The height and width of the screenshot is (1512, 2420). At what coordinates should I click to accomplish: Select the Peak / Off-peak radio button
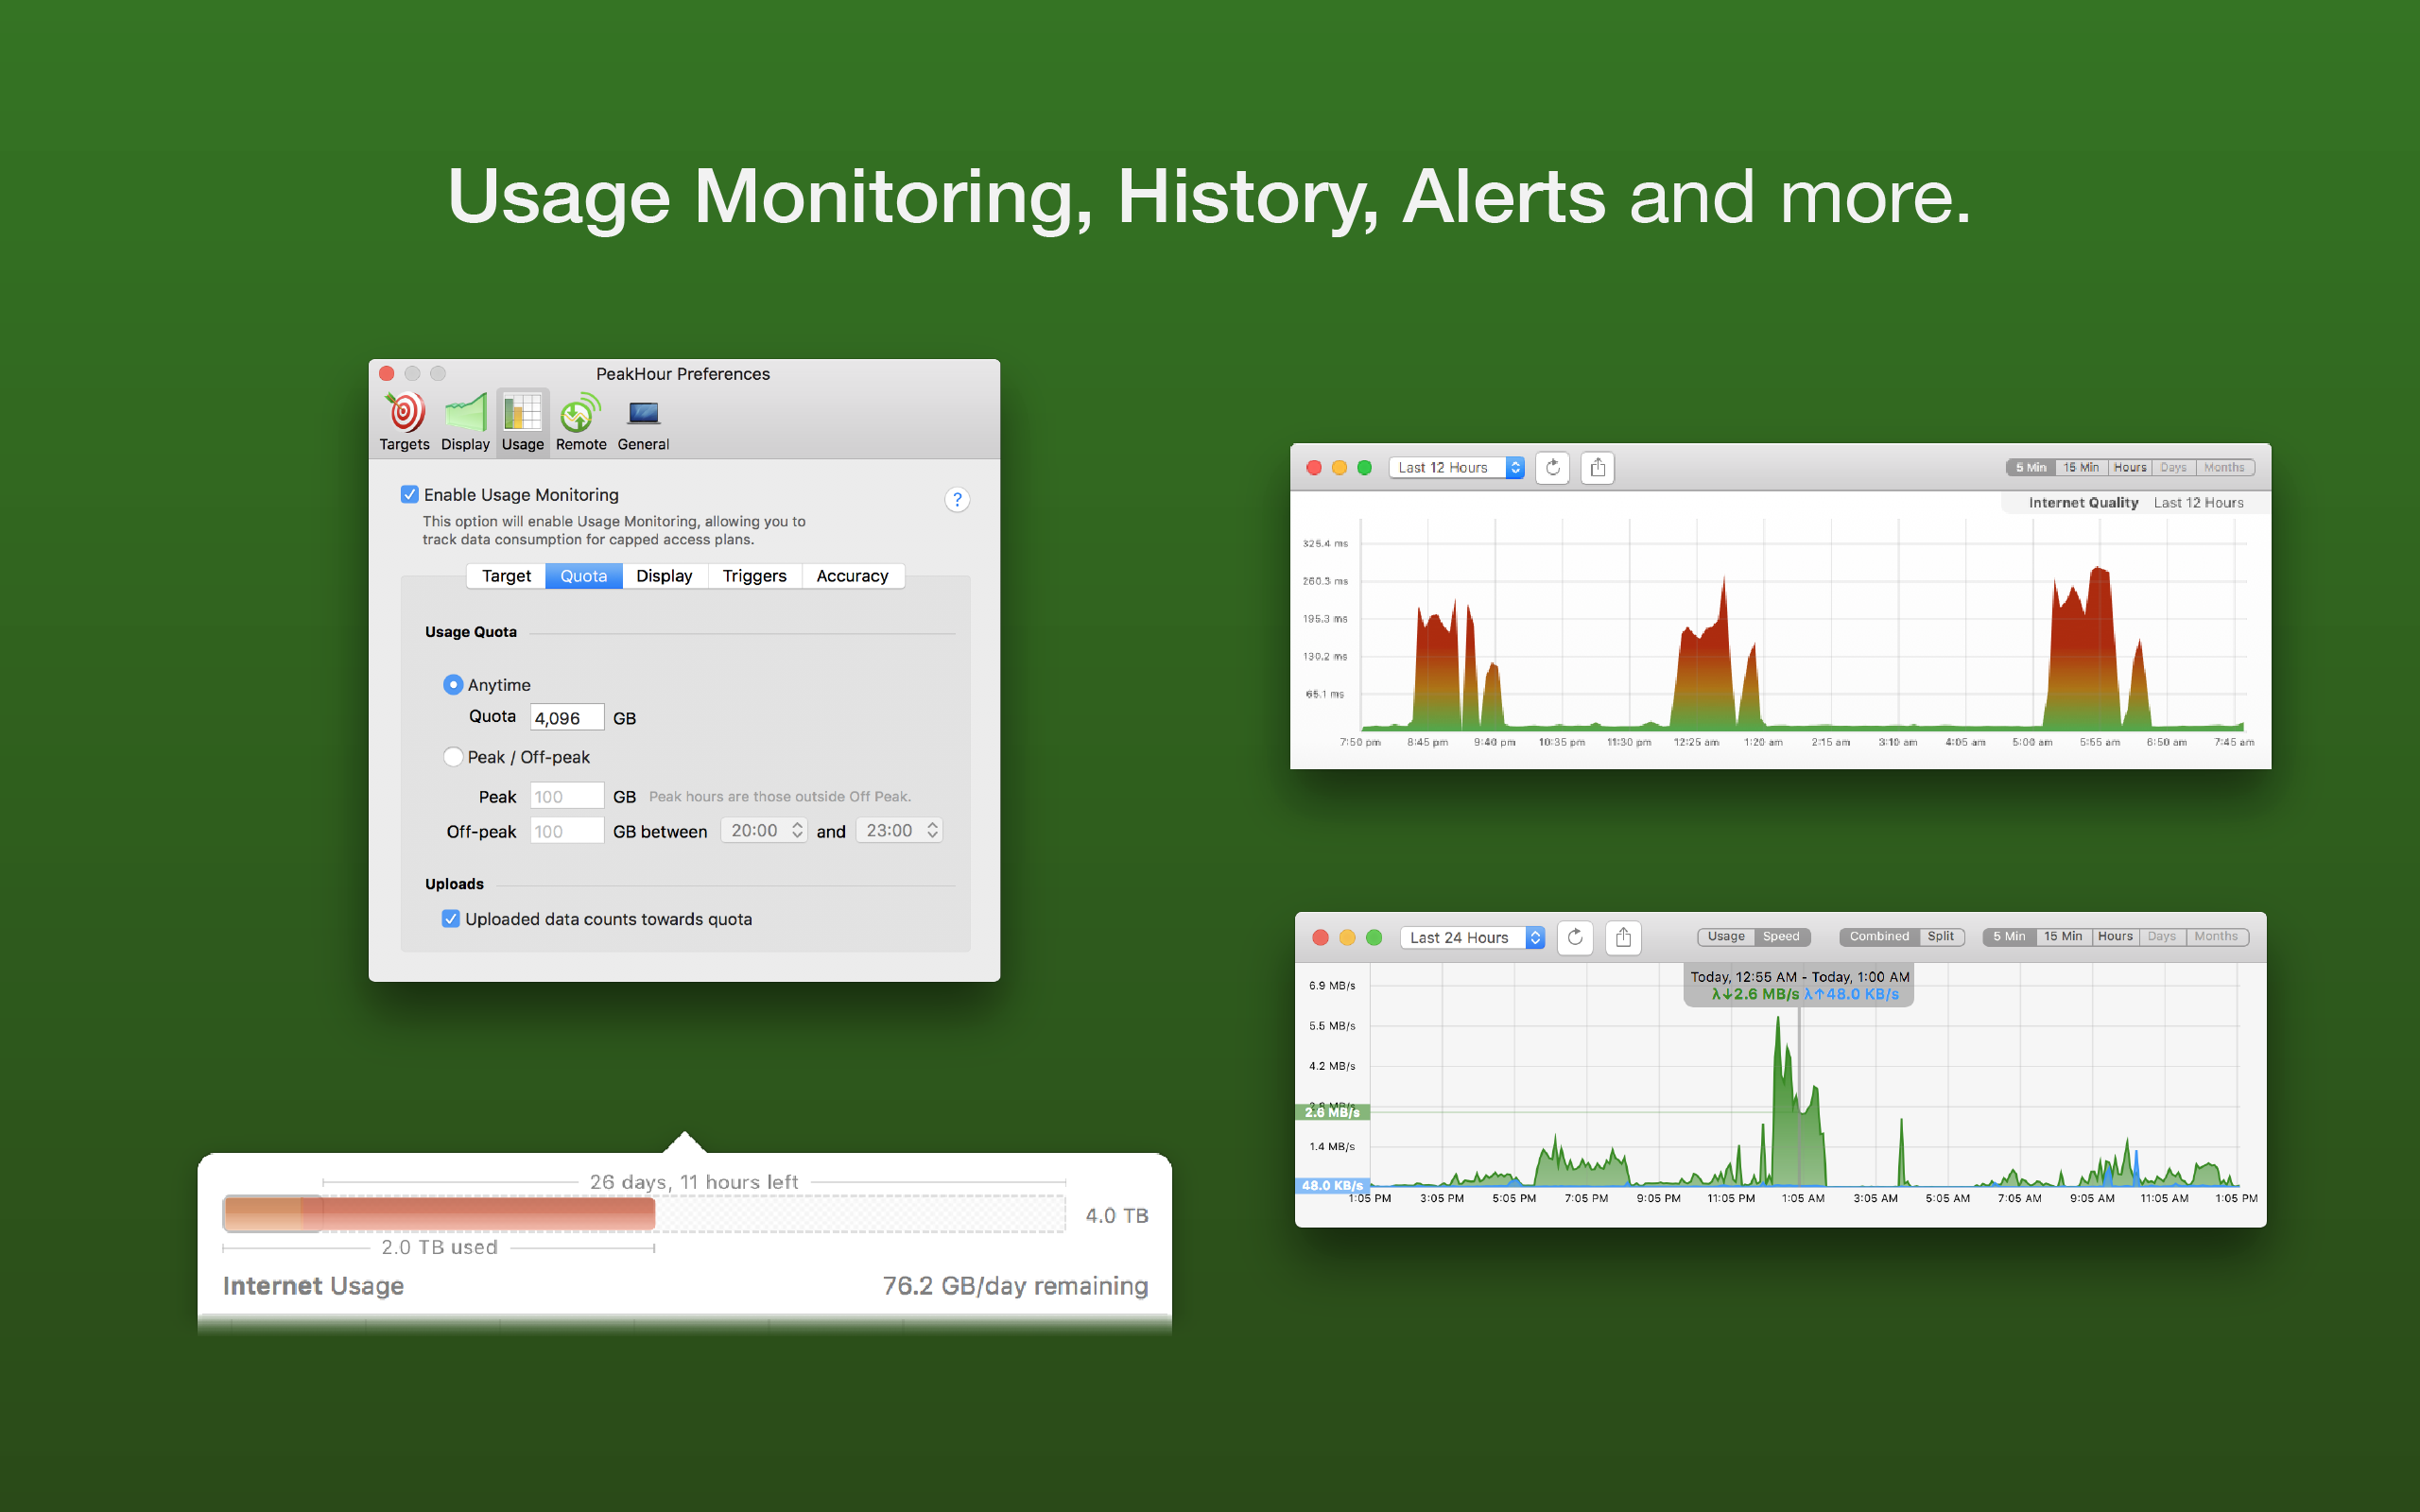coord(453,757)
